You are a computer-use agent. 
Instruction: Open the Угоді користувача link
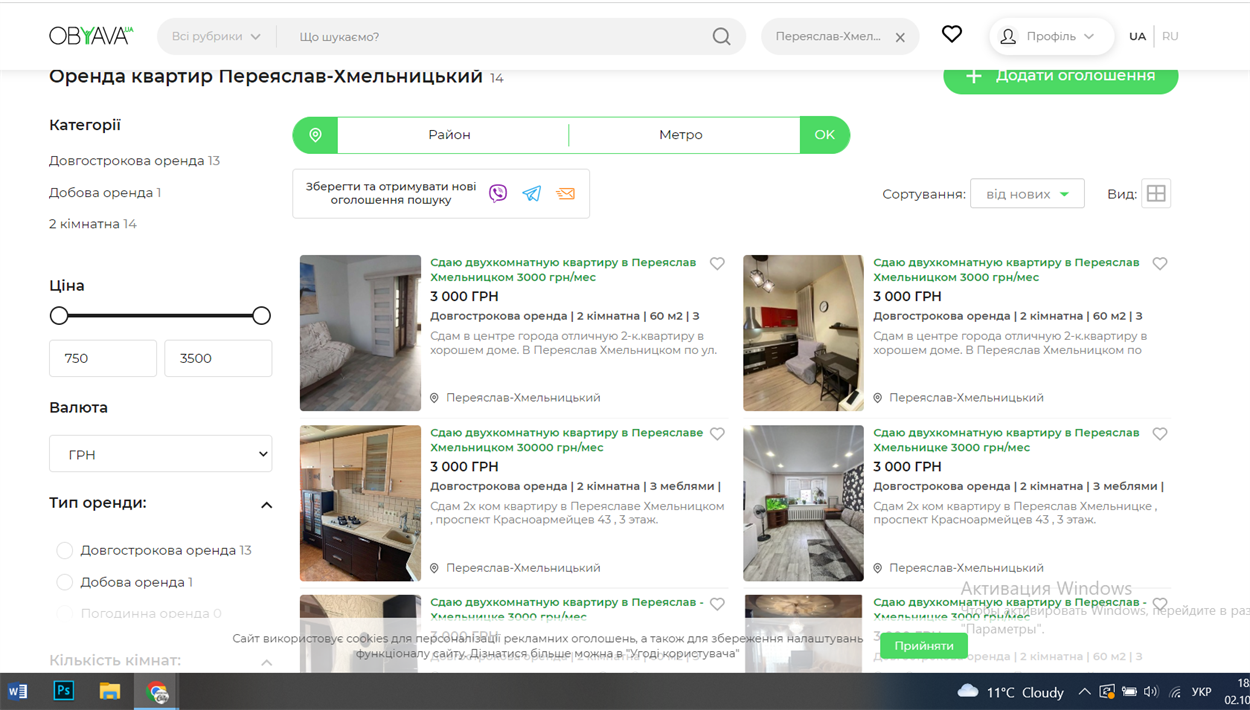click(684, 654)
